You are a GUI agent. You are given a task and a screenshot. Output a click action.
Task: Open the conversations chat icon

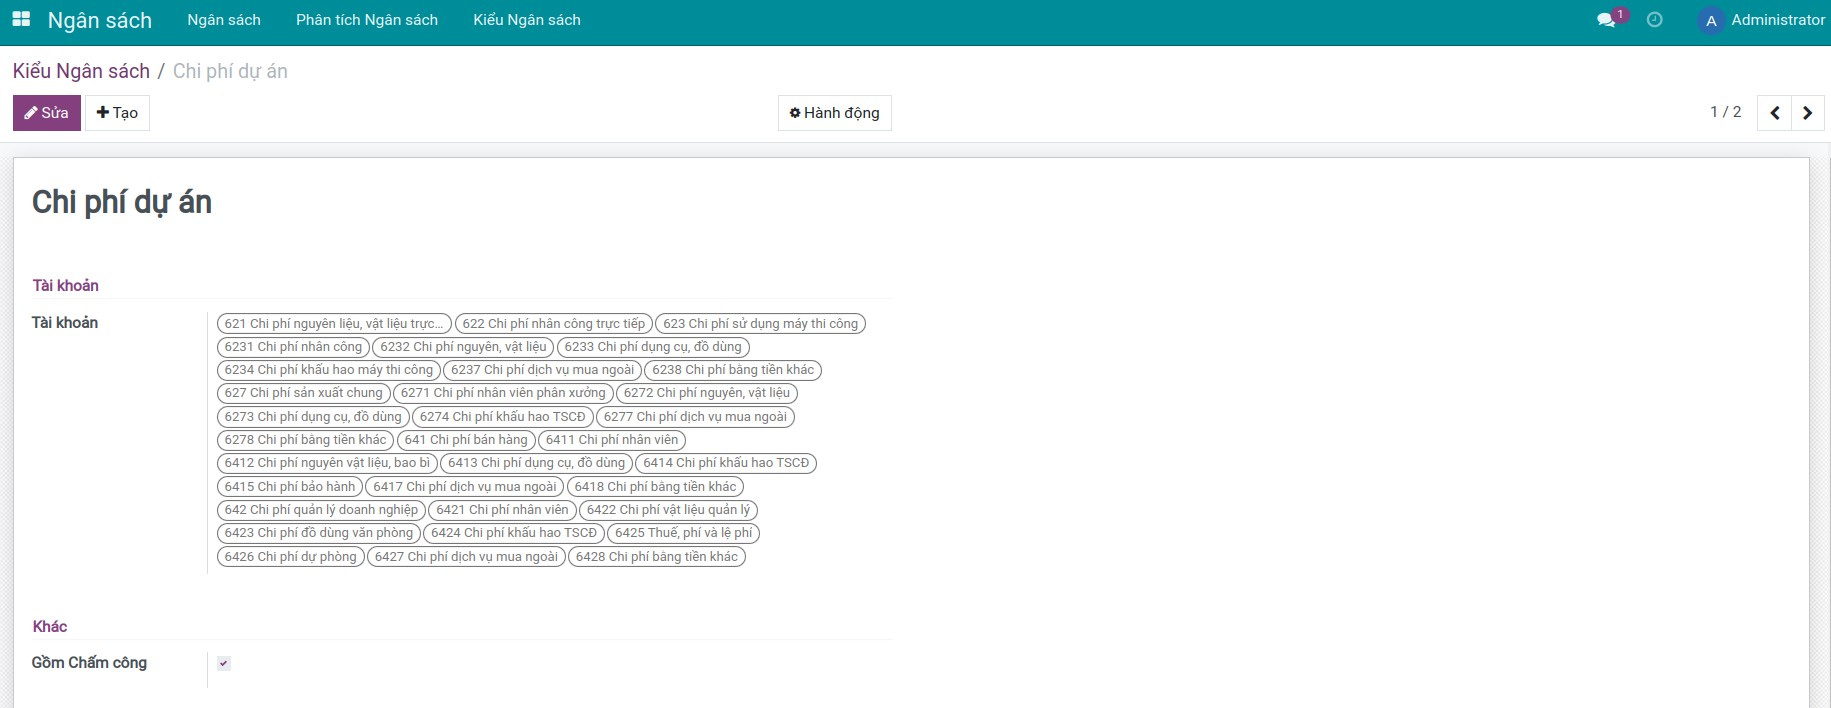(1606, 20)
